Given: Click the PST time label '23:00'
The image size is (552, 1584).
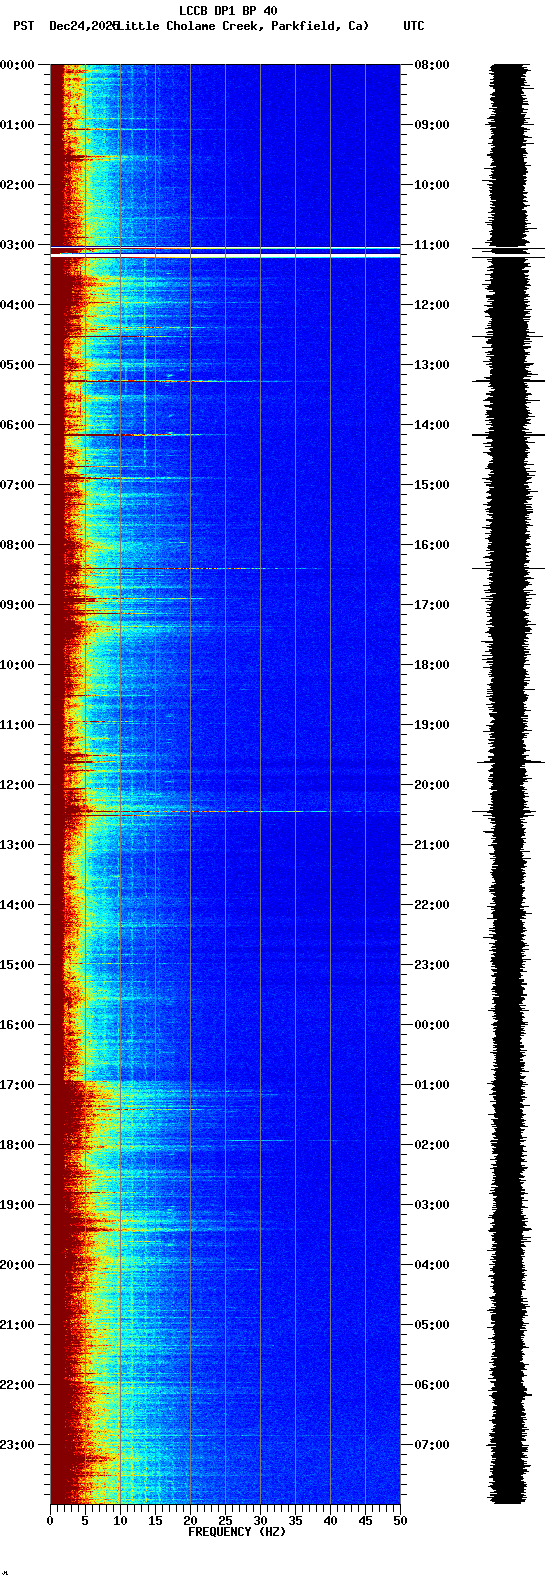Looking at the screenshot, I should coord(16,1445).
